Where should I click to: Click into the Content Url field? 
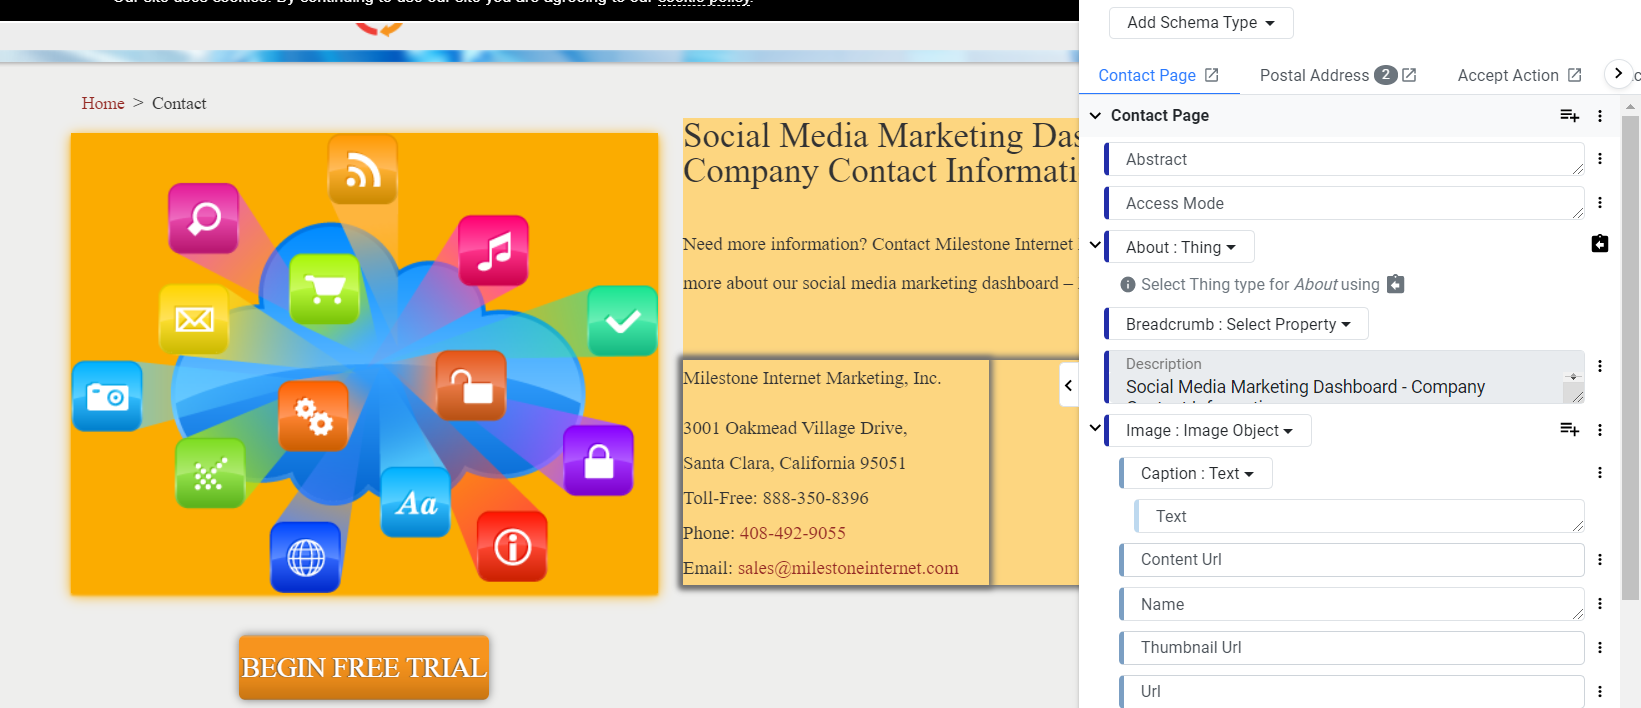[x=1352, y=560]
